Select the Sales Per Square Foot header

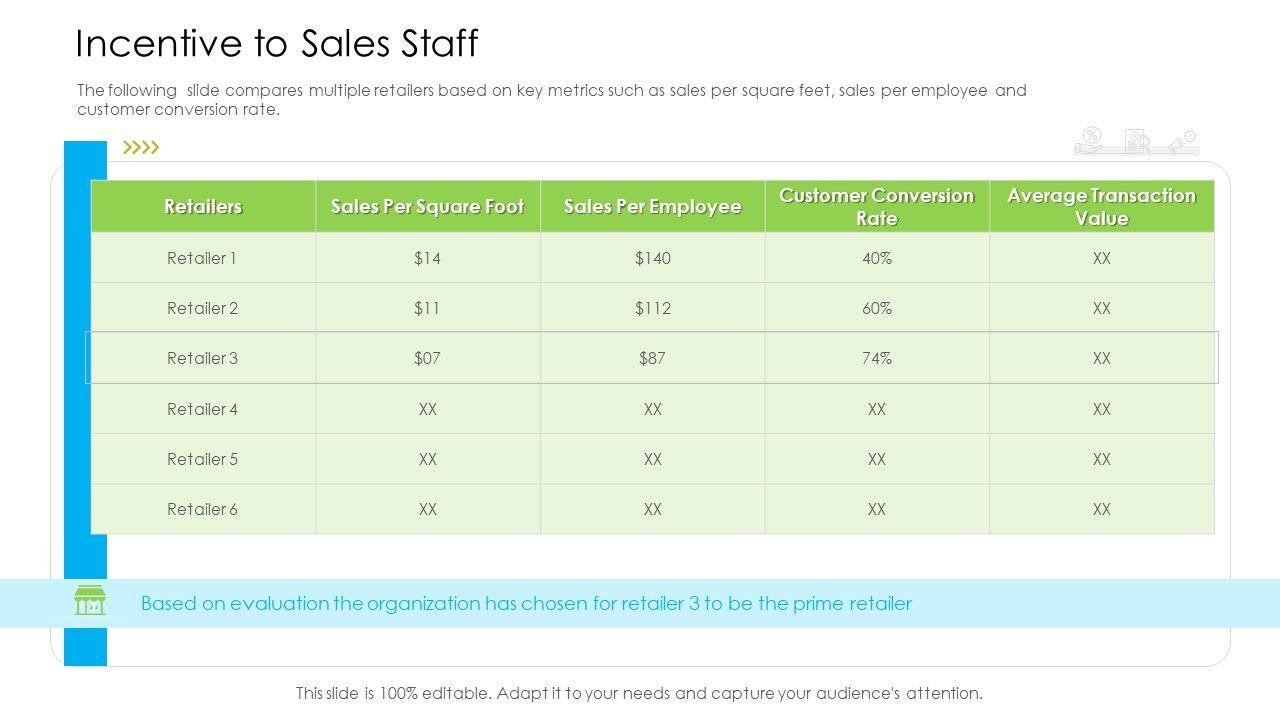(427, 207)
